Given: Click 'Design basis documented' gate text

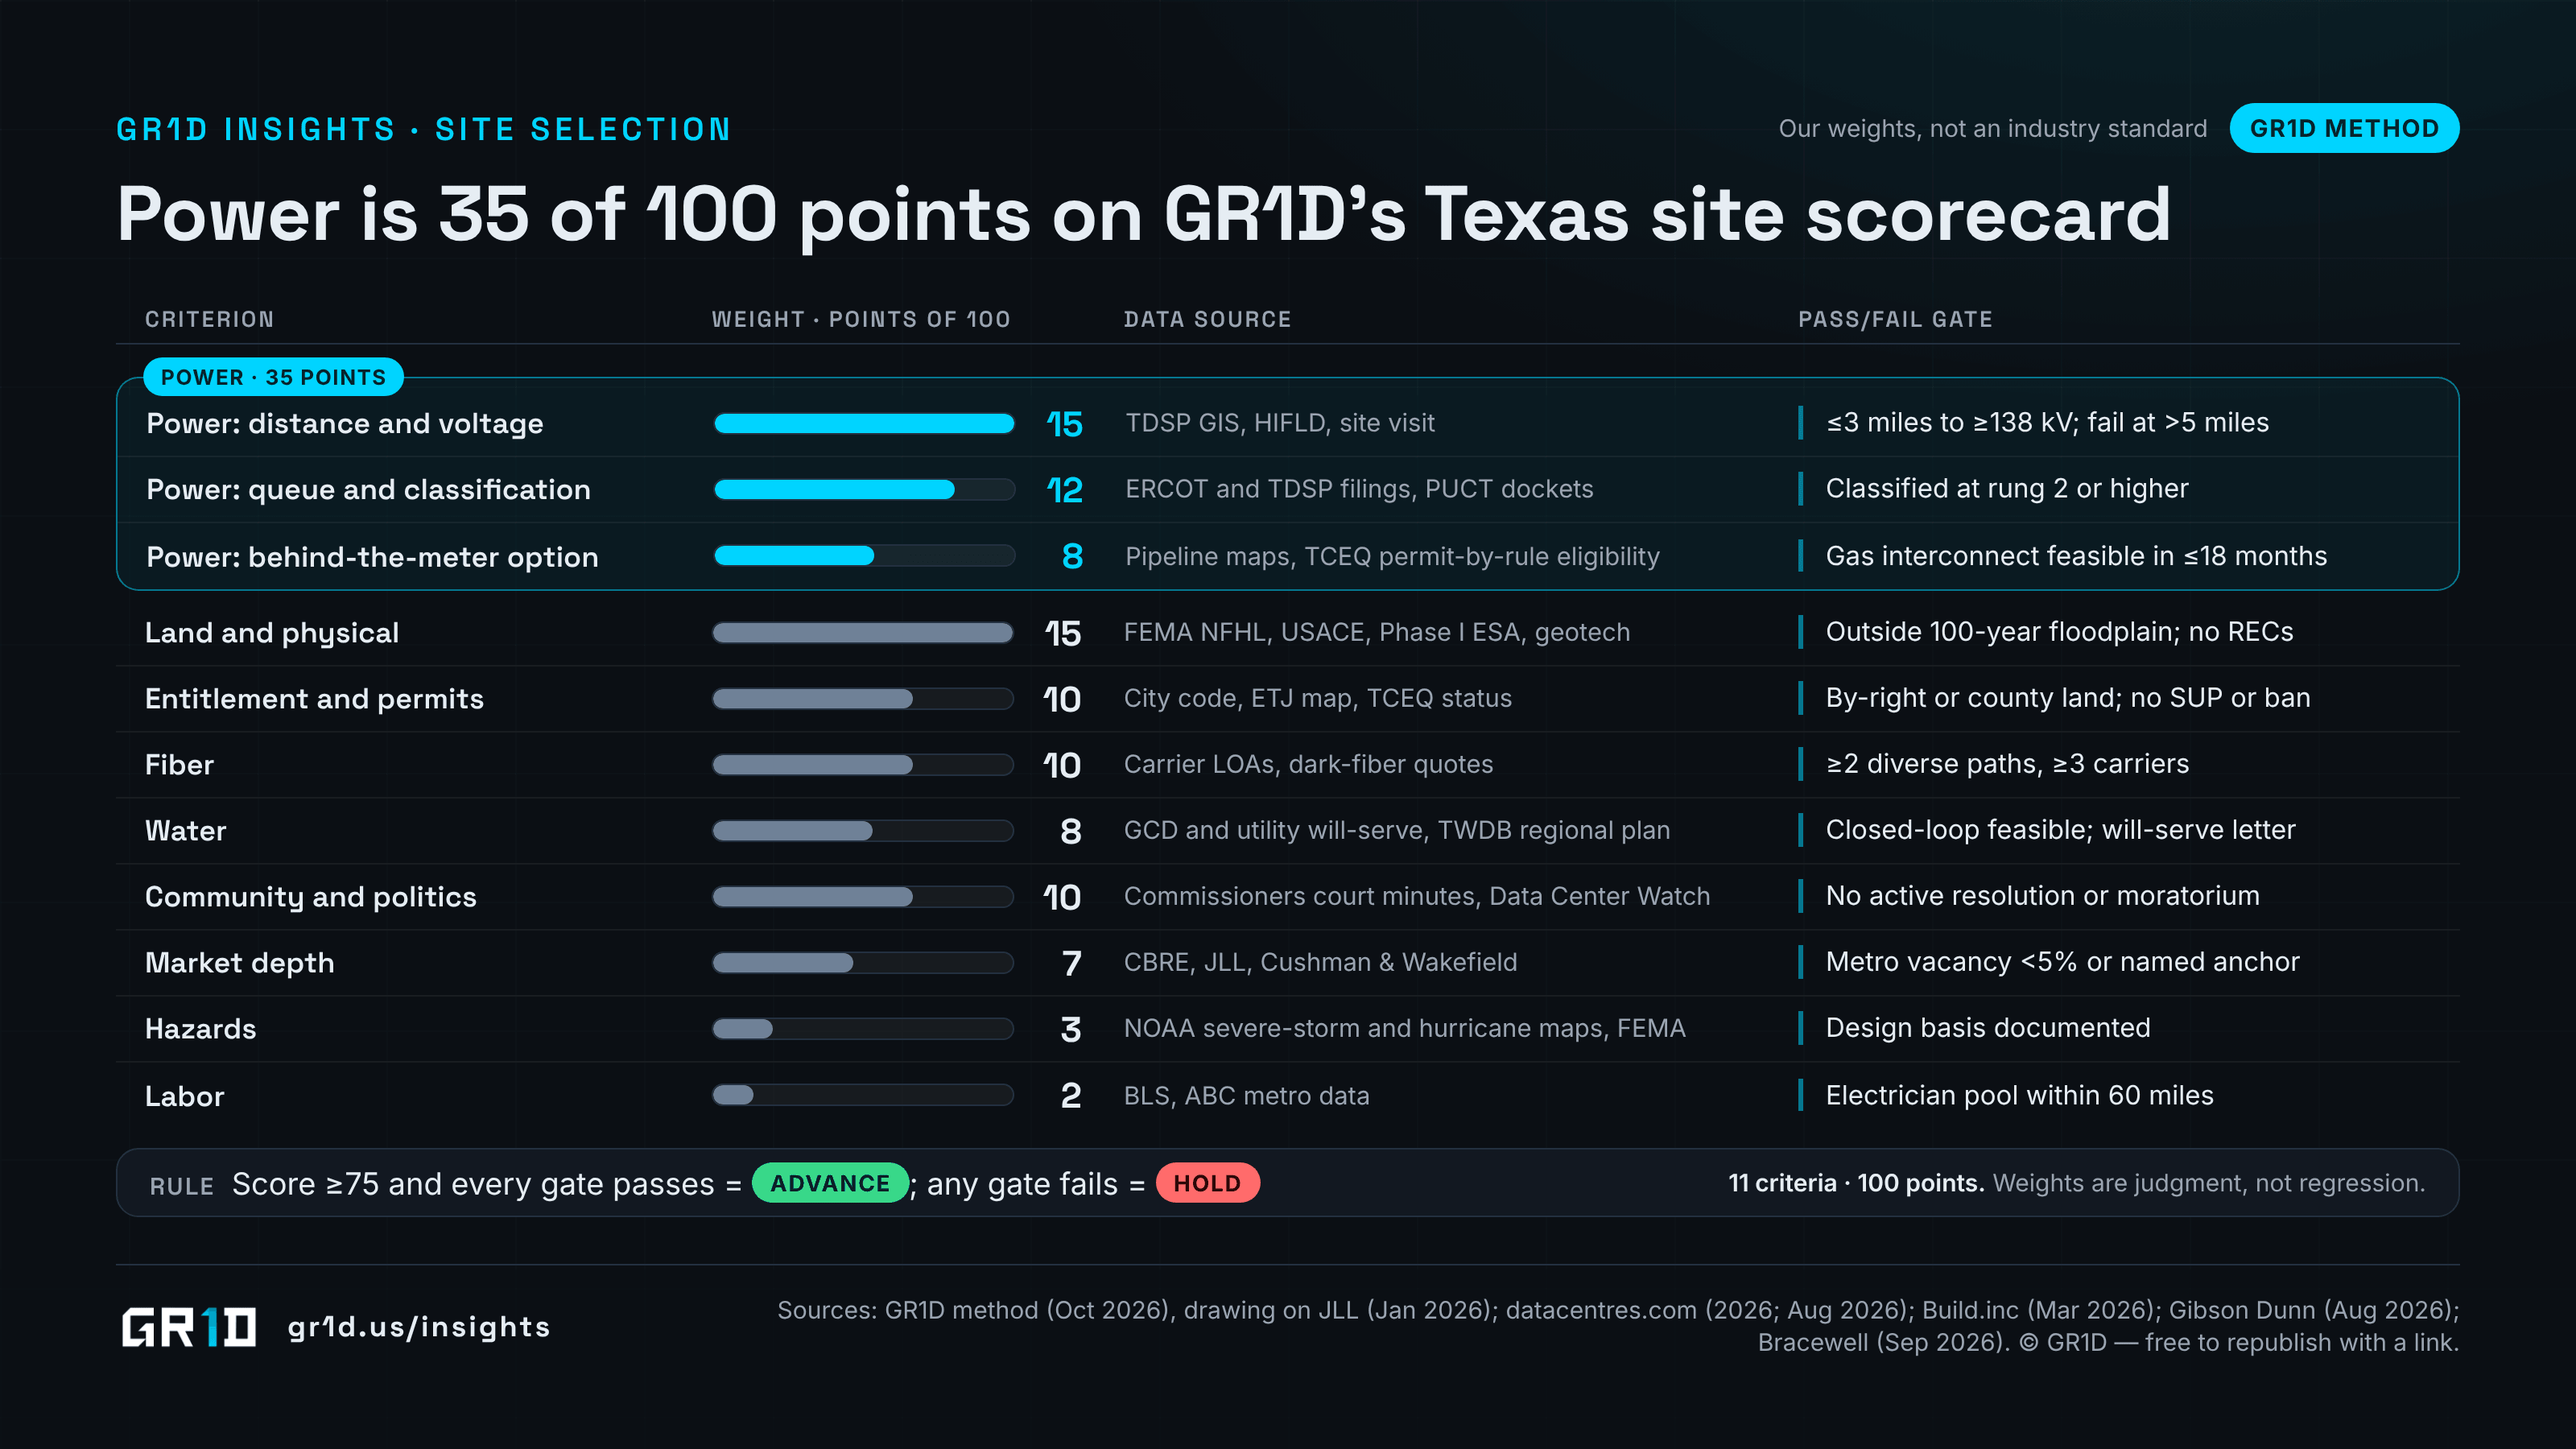Looking at the screenshot, I should (x=1987, y=1028).
